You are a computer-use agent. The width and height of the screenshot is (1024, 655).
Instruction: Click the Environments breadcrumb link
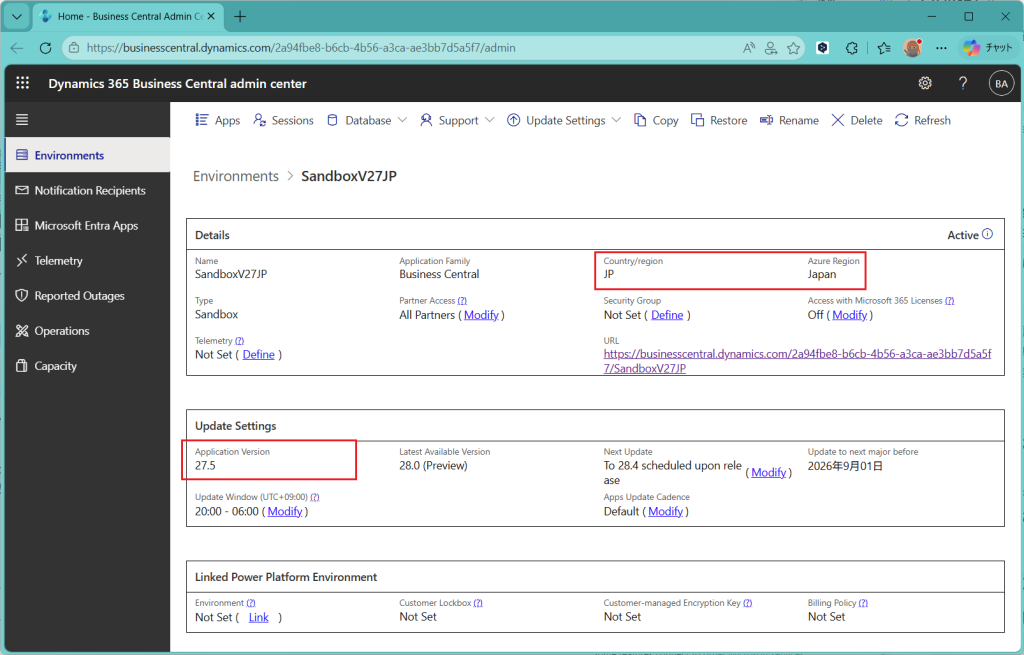pos(236,176)
